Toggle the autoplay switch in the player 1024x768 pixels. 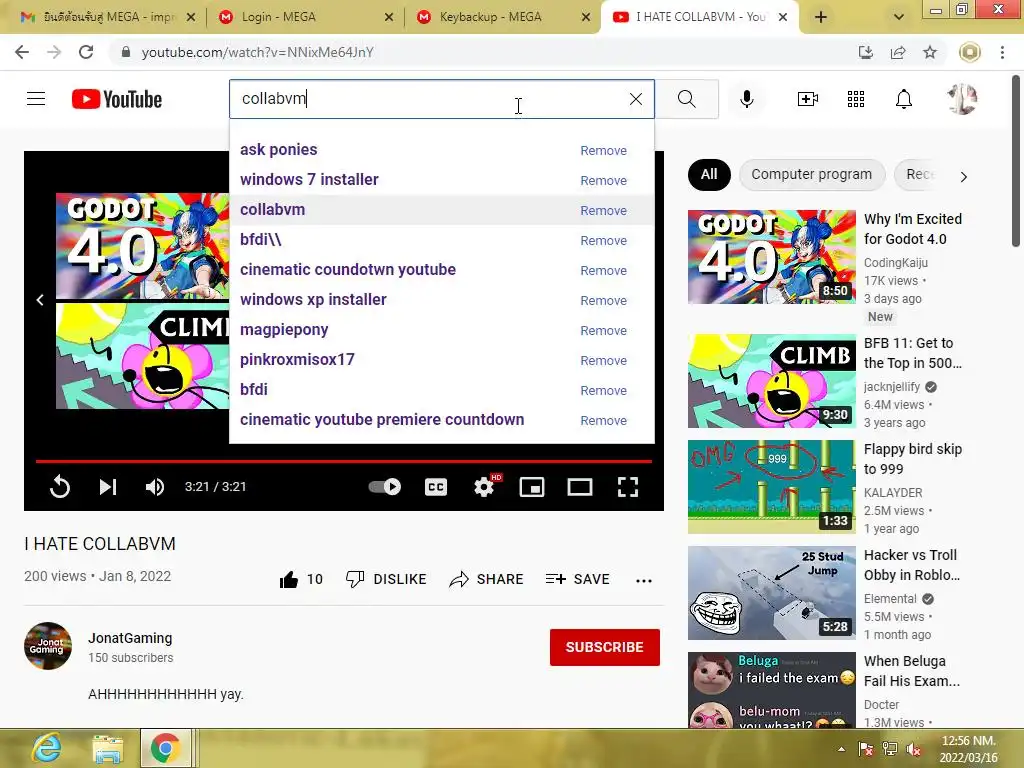tap(385, 487)
